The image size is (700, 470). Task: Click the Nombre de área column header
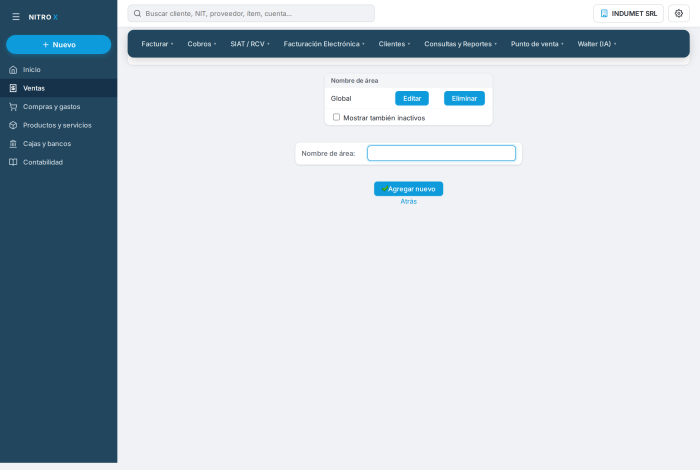(354, 81)
